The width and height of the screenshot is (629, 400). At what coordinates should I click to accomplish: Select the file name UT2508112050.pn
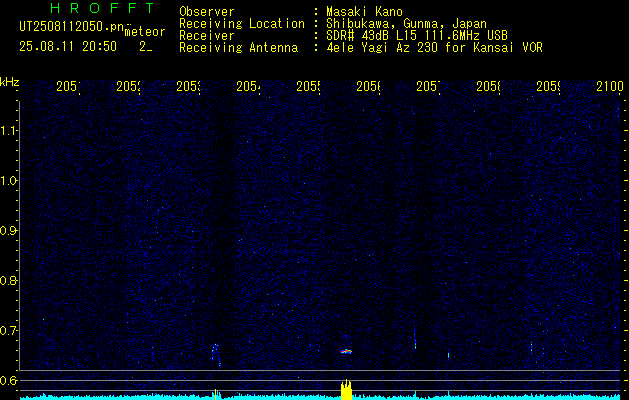72,27
